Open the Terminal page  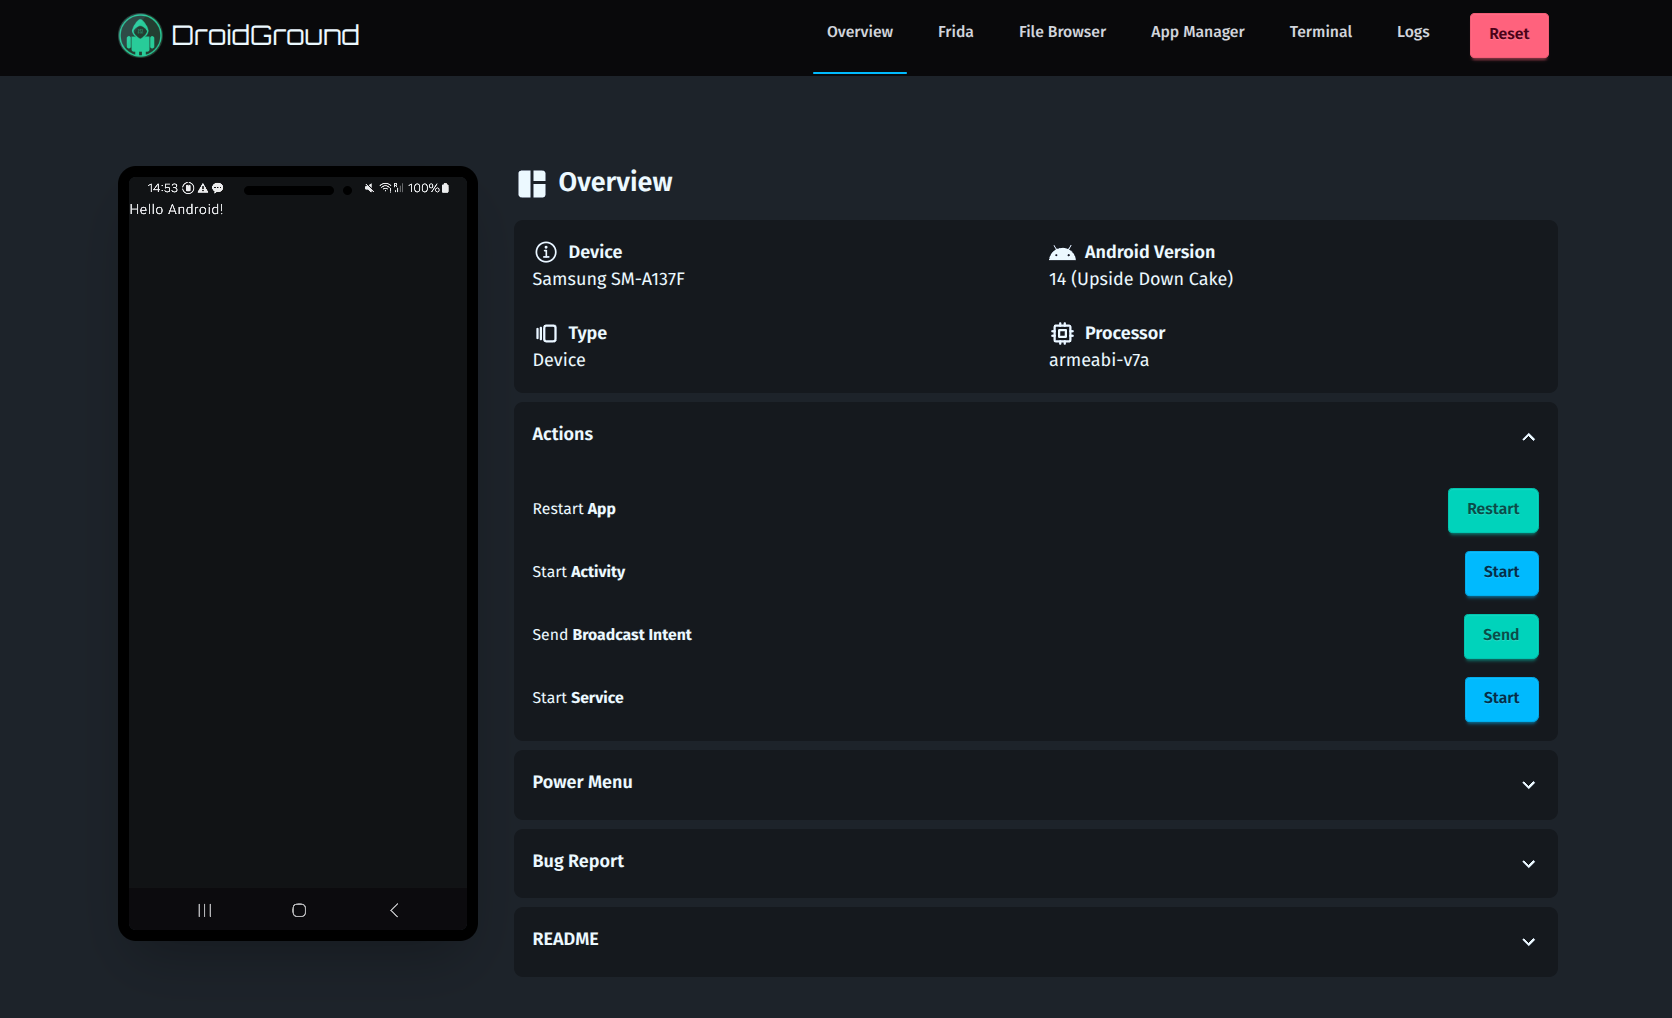coord(1320,31)
